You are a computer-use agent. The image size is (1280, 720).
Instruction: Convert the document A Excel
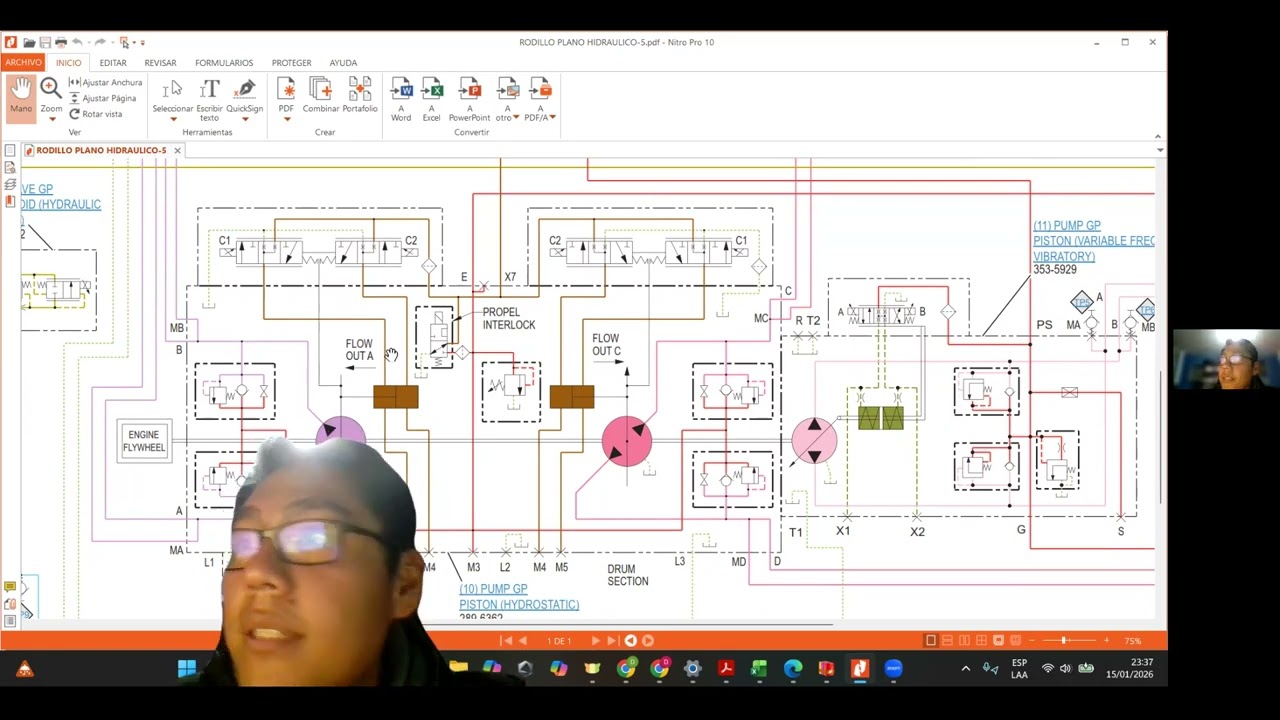[x=431, y=99]
